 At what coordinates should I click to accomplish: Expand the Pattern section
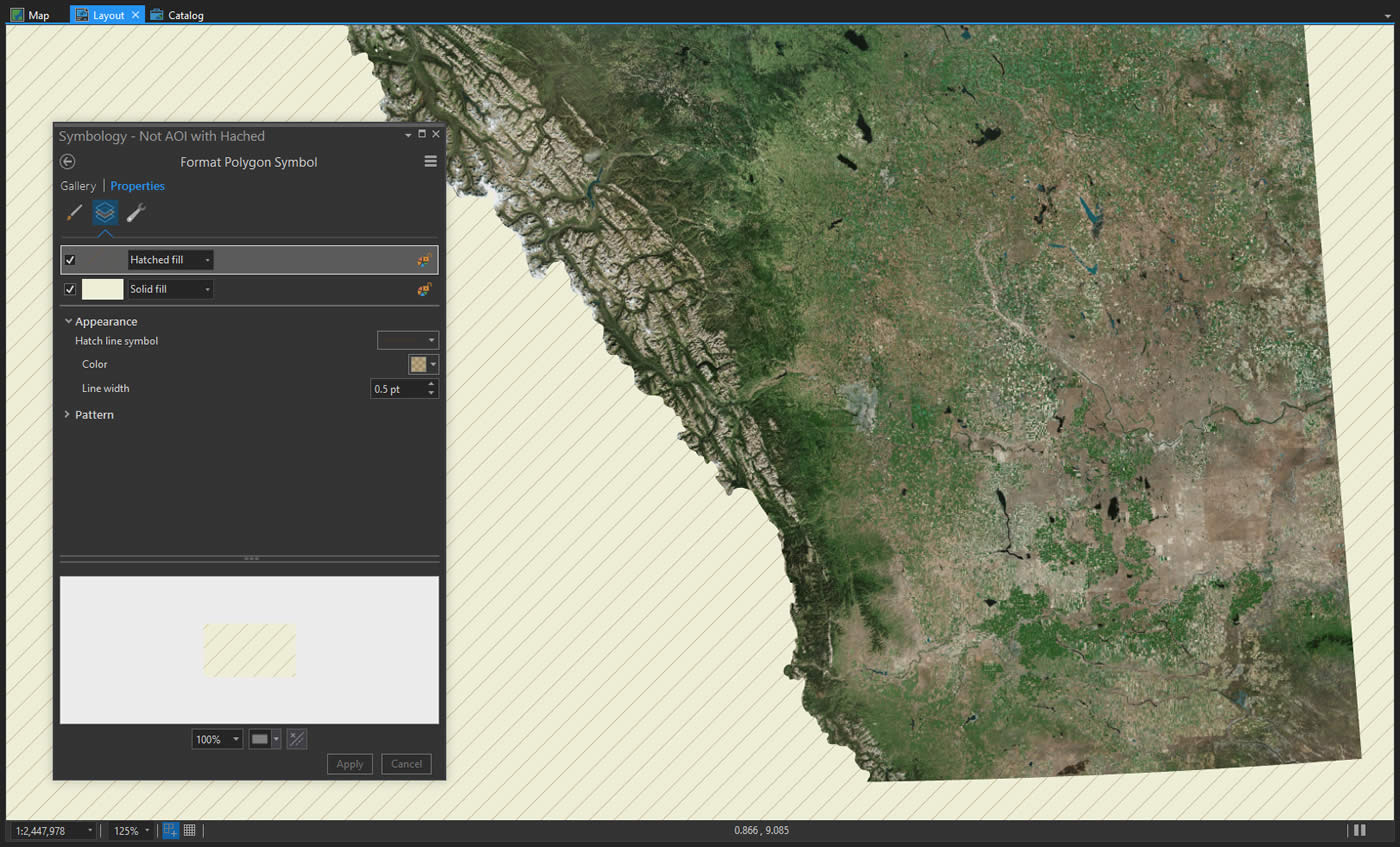tap(67, 414)
